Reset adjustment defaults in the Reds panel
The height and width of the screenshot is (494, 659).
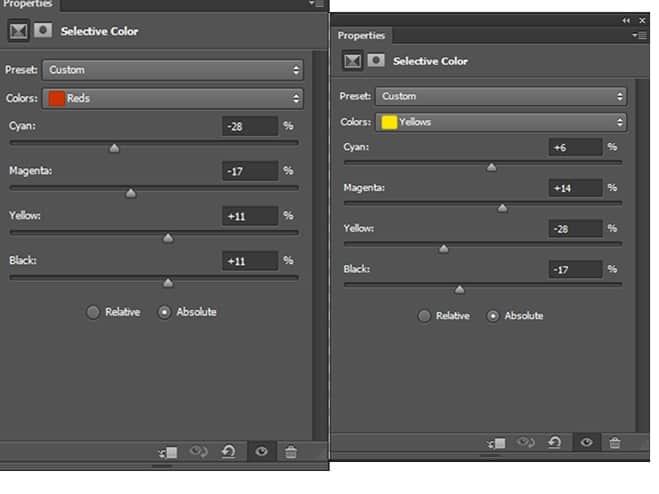point(229,452)
